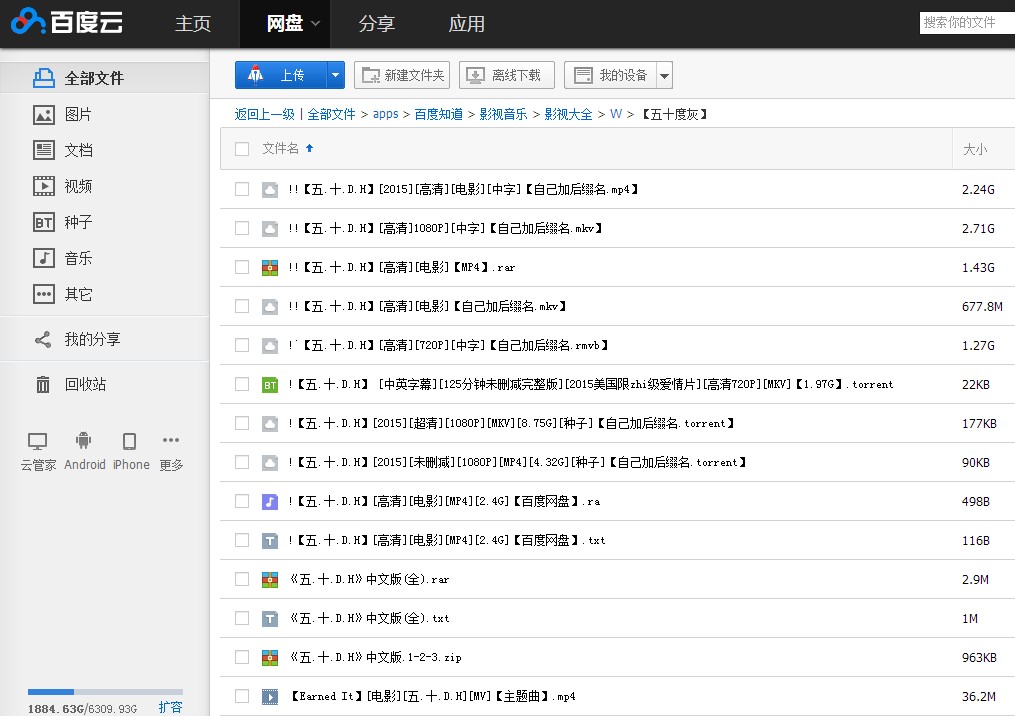Check the 1.27G rmvb file checkbox
This screenshot has width=1015, height=716.
(x=242, y=345)
